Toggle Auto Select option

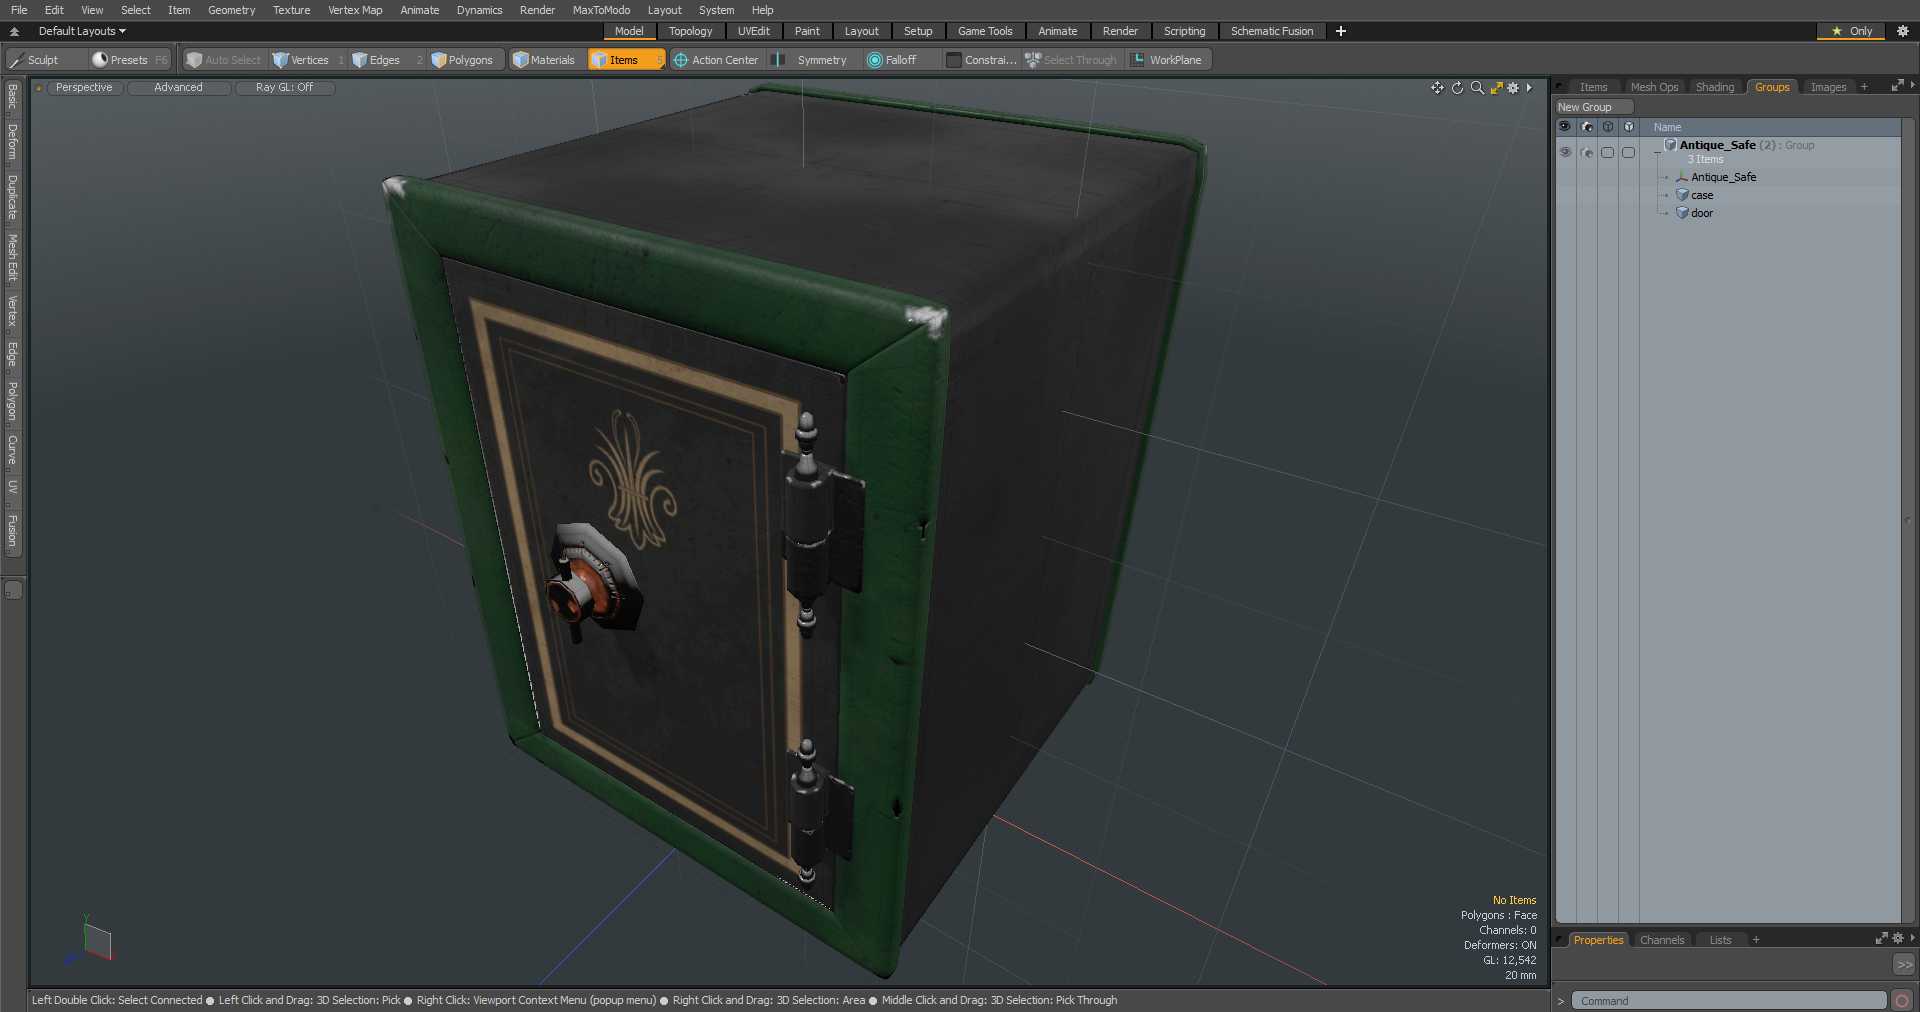[223, 60]
